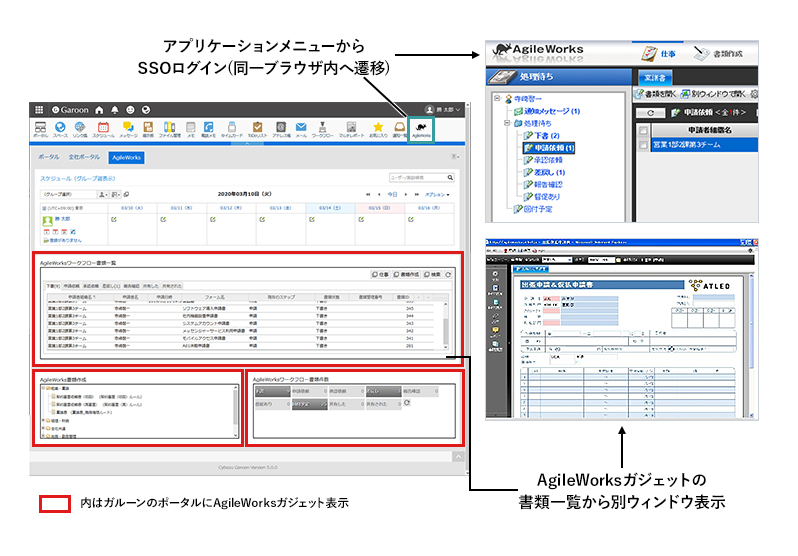Open the お気に入り star icon
The image size is (798, 556).
[x=378, y=129]
